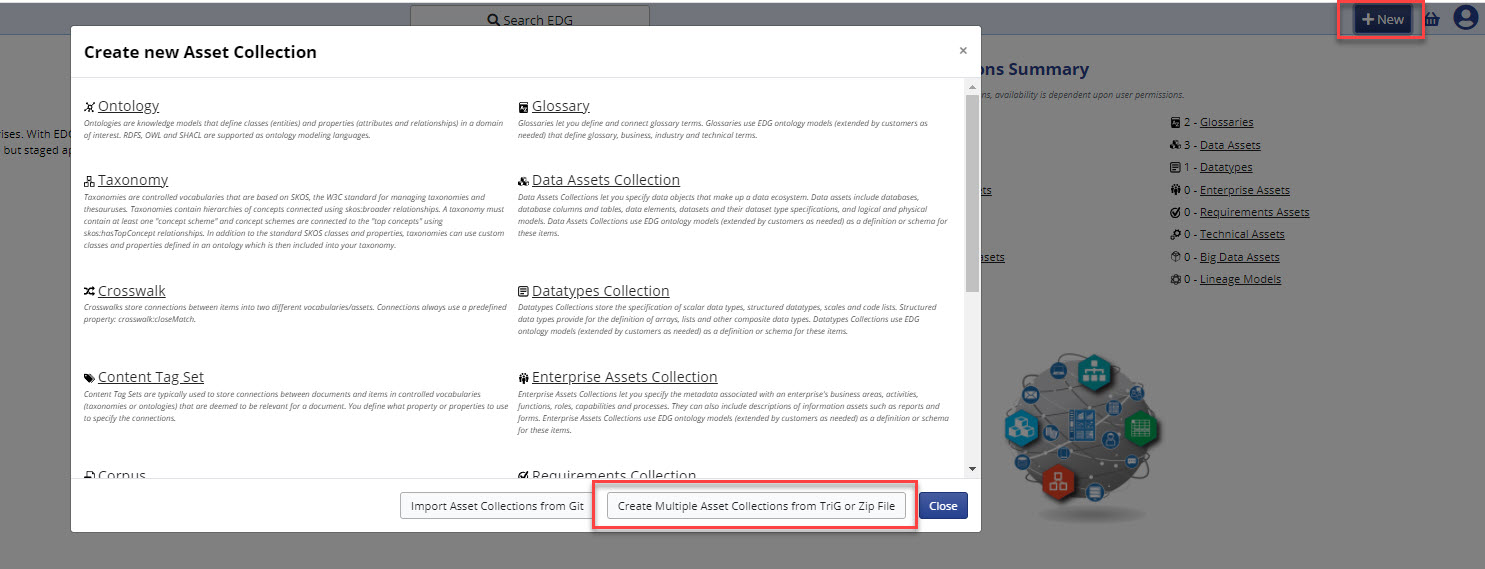Click the Datatypes Collection icon

pos(523,292)
